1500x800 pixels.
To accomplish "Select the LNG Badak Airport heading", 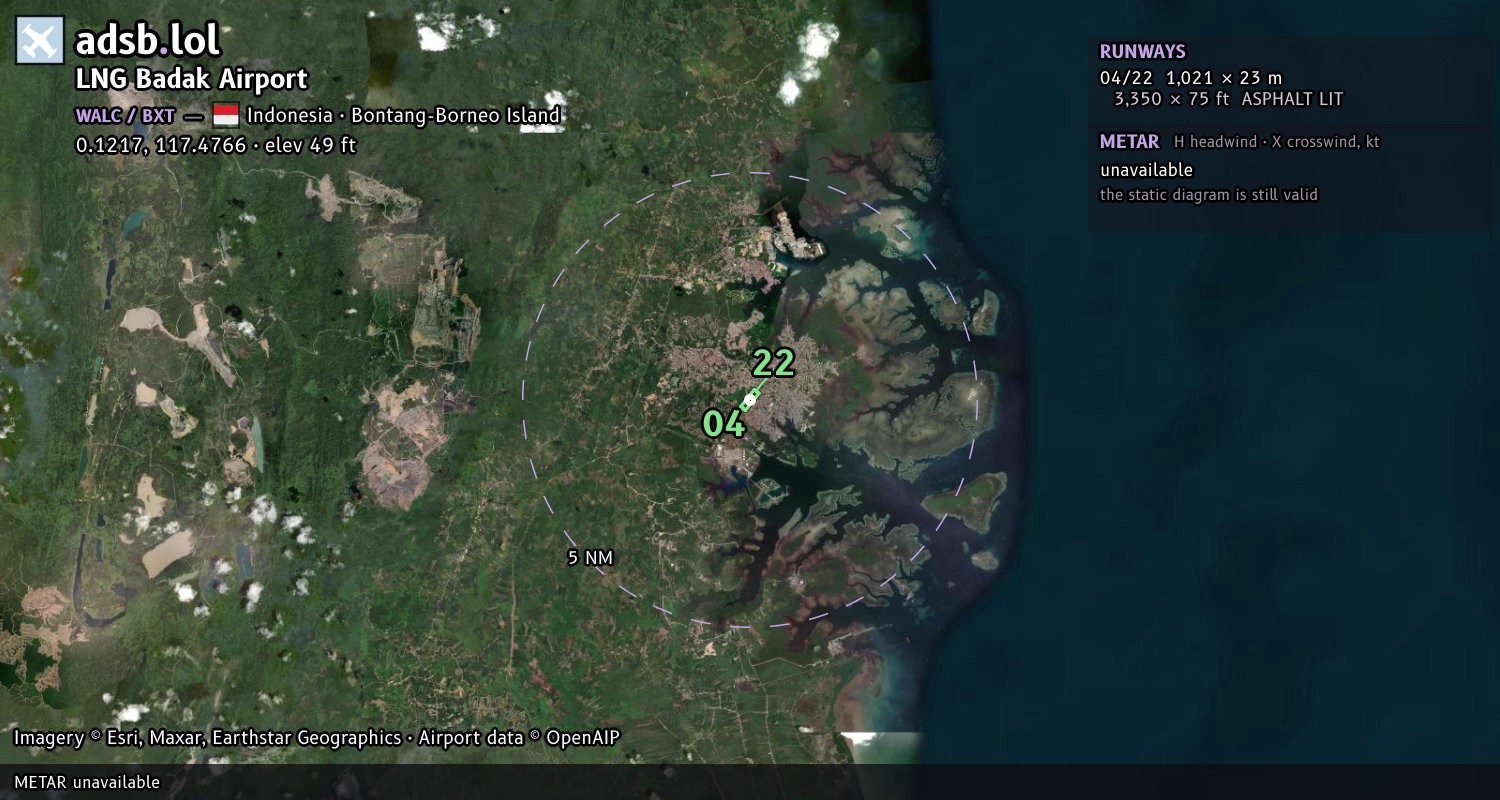I will coord(192,79).
